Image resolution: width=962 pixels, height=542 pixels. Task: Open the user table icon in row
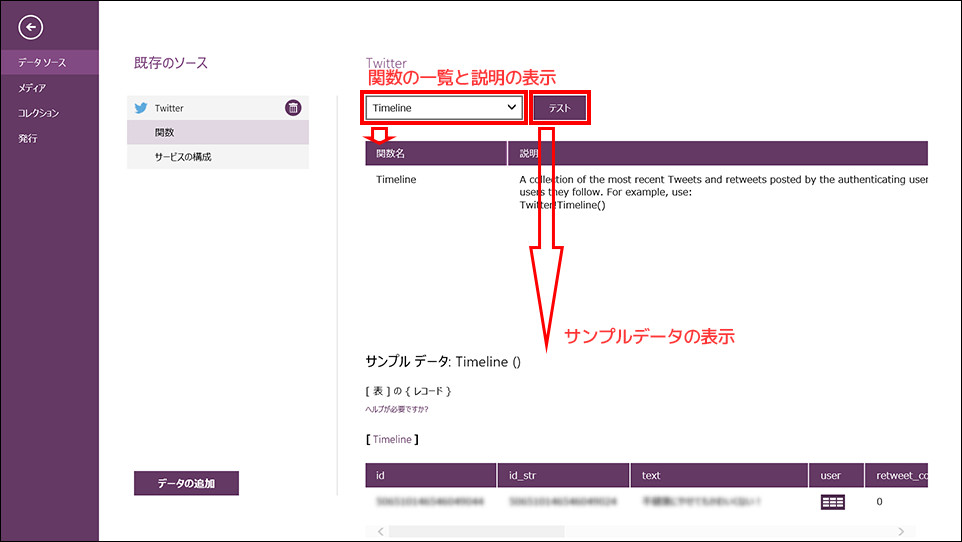click(x=833, y=502)
